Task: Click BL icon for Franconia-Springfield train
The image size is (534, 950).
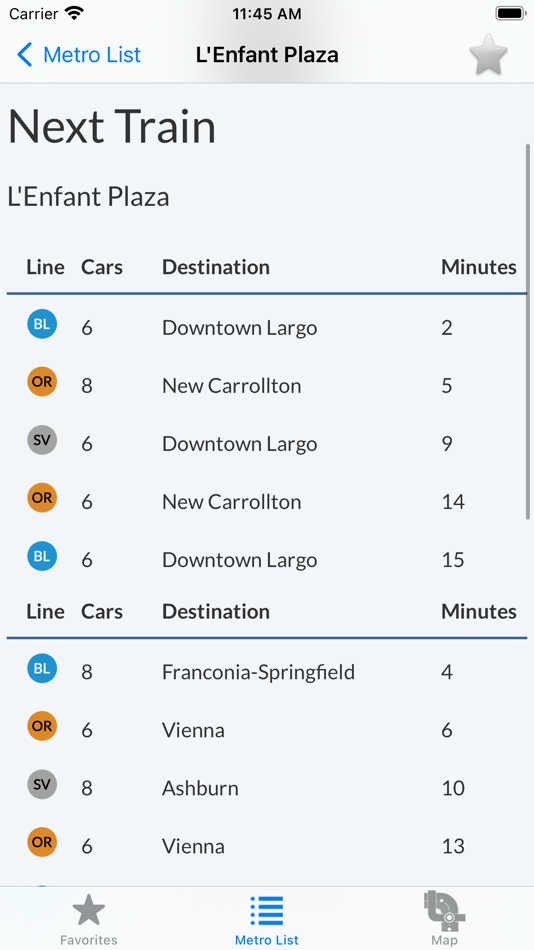Action: click(x=42, y=668)
